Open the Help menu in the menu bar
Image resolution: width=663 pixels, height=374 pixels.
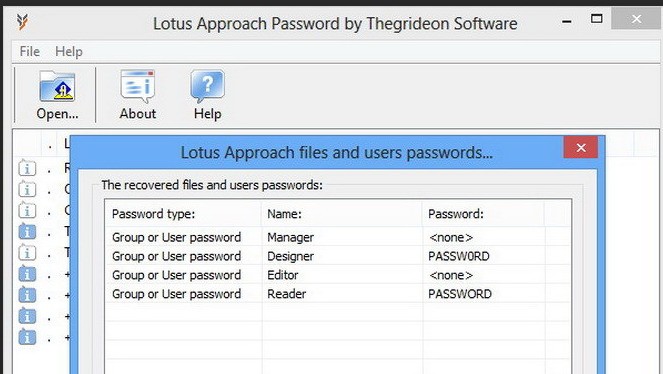69,52
